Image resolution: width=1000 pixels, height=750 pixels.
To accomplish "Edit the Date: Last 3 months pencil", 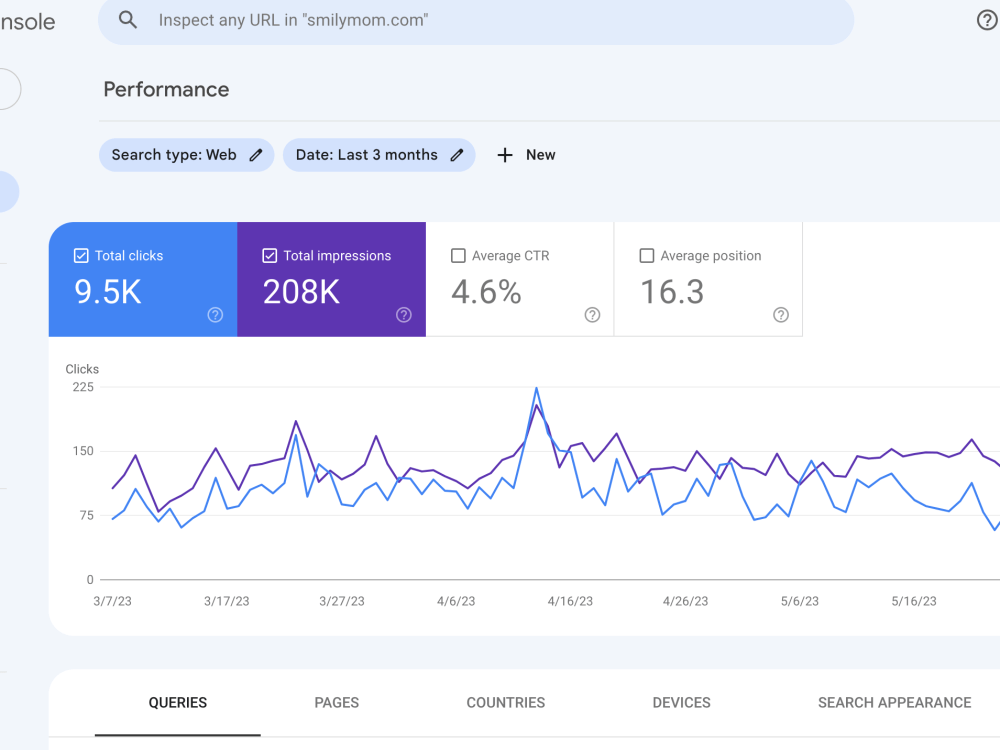I will pyautogui.click(x=457, y=155).
